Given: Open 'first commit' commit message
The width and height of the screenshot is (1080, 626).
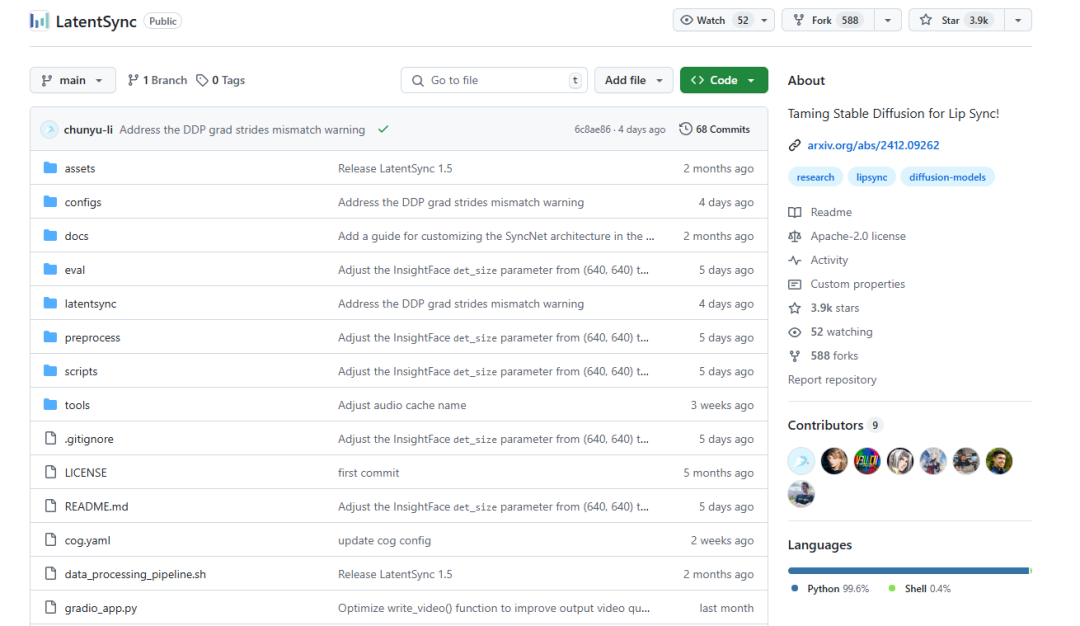Looking at the screenshot, I should (368, 472).
